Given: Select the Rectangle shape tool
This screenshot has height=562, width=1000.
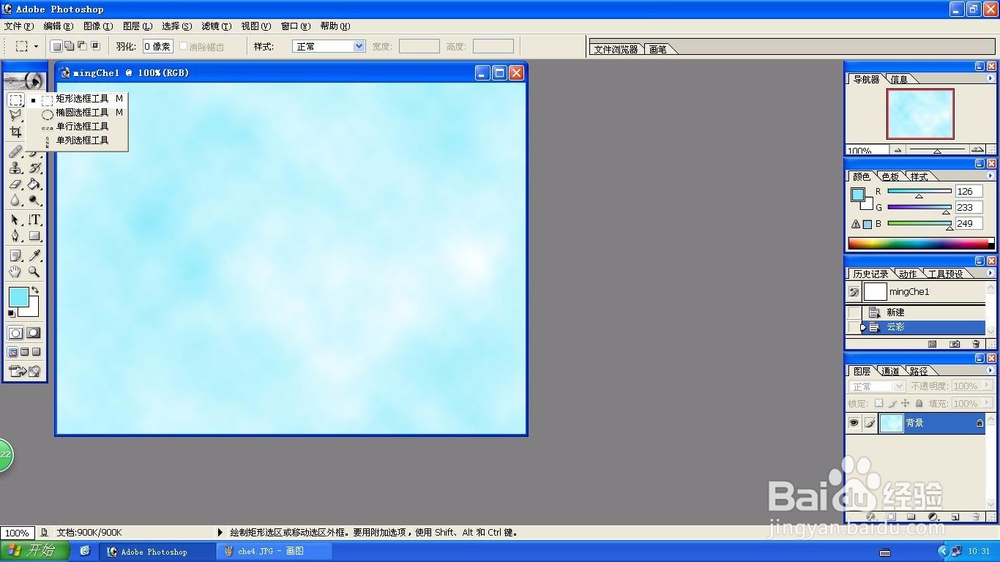Looking at the screenshot, I should coord(34,236).
